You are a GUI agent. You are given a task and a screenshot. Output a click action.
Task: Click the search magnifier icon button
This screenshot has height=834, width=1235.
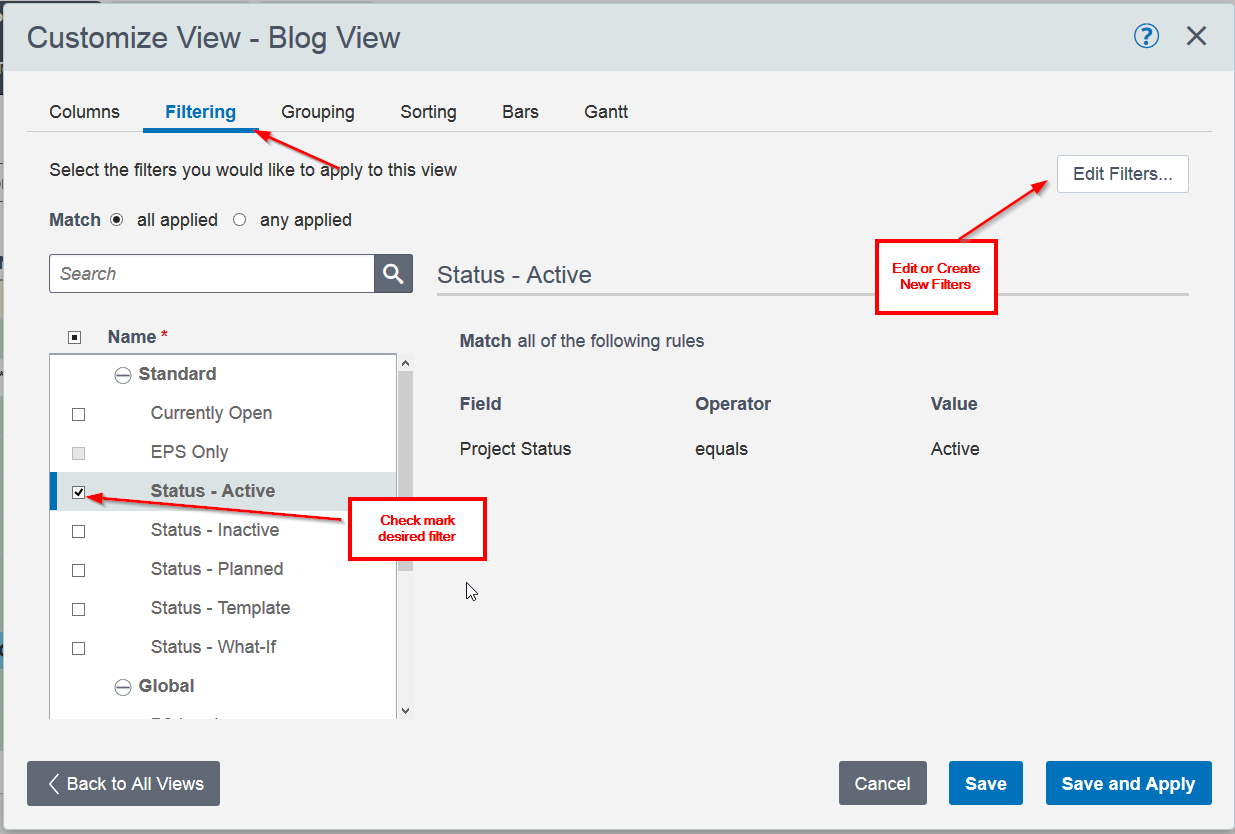pos(393,274)
